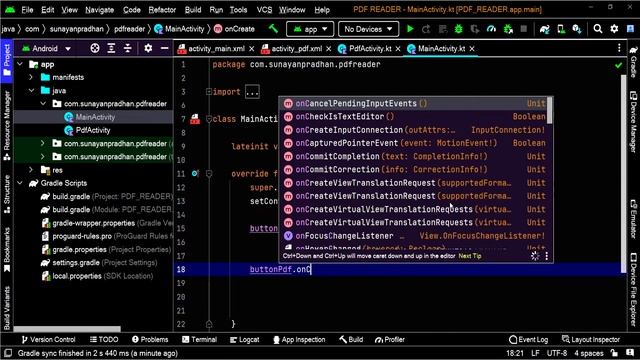Image resolution: width=640 pixels, height=360 pixels.
Task: Open the Android project view dropdown
Action: tap(47, 49)
